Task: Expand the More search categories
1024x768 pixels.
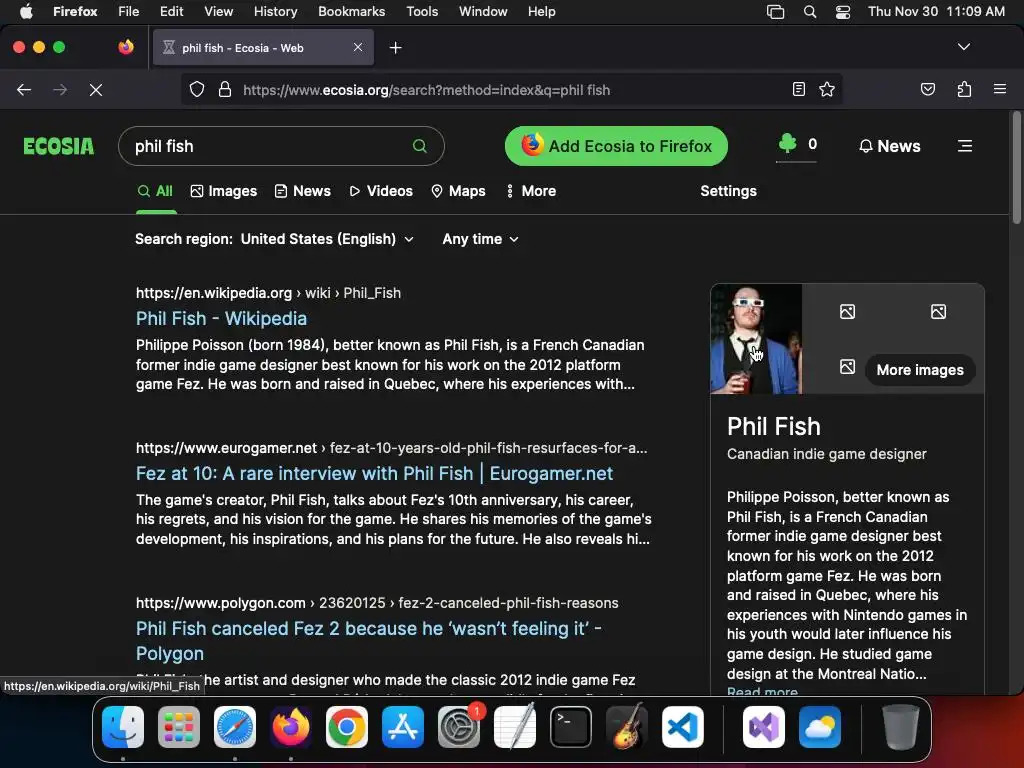Action: pyautogui.click(x=531, y=191)
